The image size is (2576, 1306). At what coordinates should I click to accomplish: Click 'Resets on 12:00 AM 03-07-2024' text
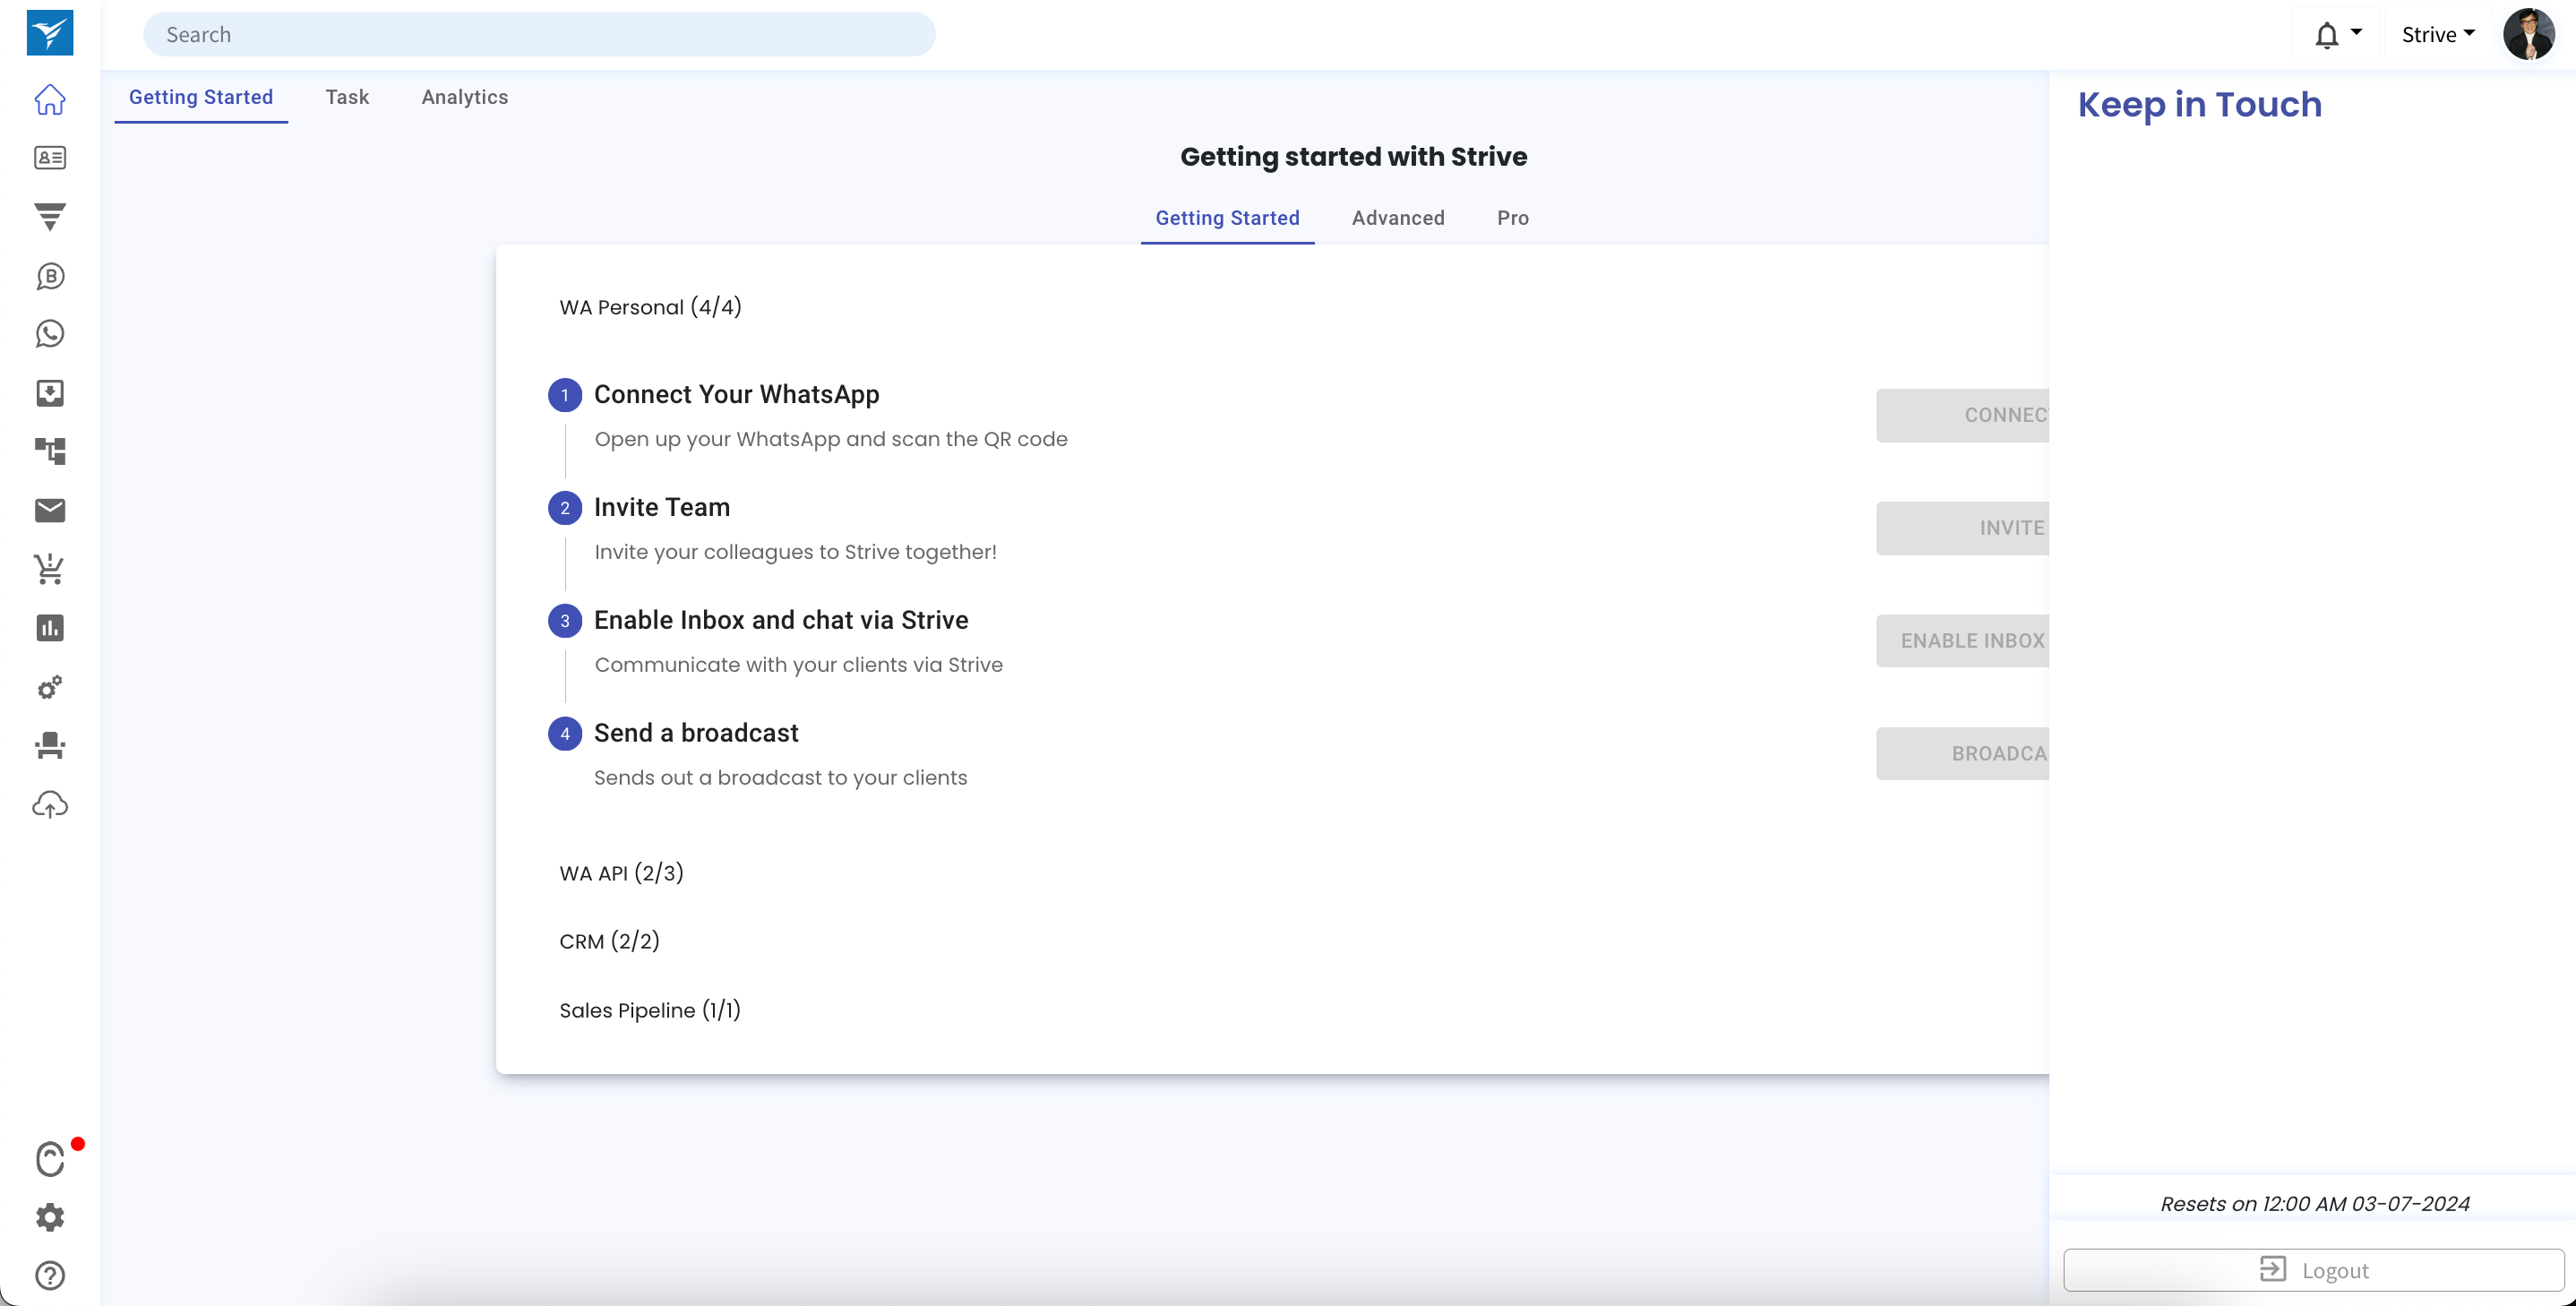click(2315, 1204)
